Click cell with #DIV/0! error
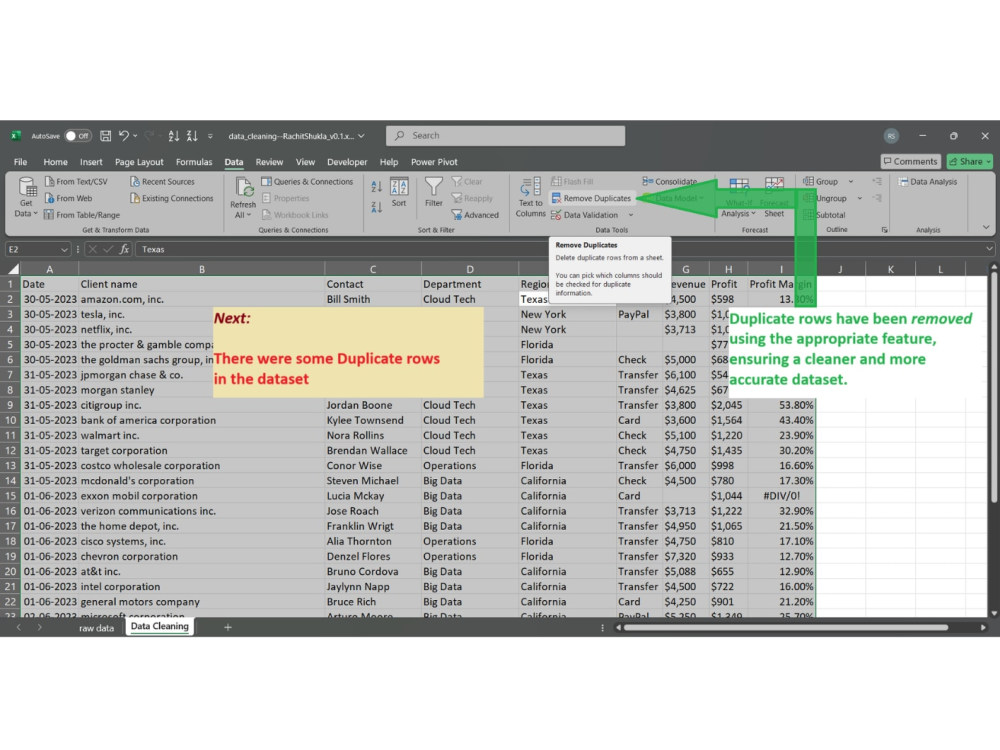Viewport: 1000px width, 750px height. coord(781,496)
